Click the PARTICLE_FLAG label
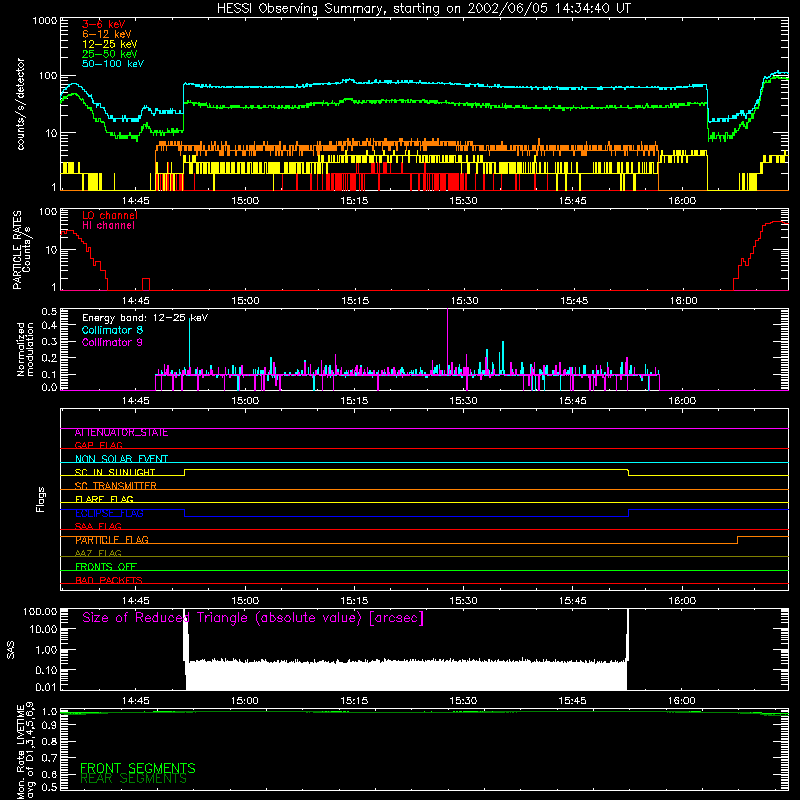Screen dimensions: 800x800 tap(112, 540)
